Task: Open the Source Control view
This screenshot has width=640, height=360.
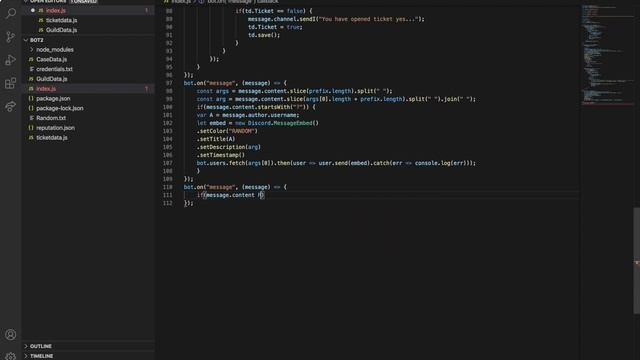Action: pos(11,37)
